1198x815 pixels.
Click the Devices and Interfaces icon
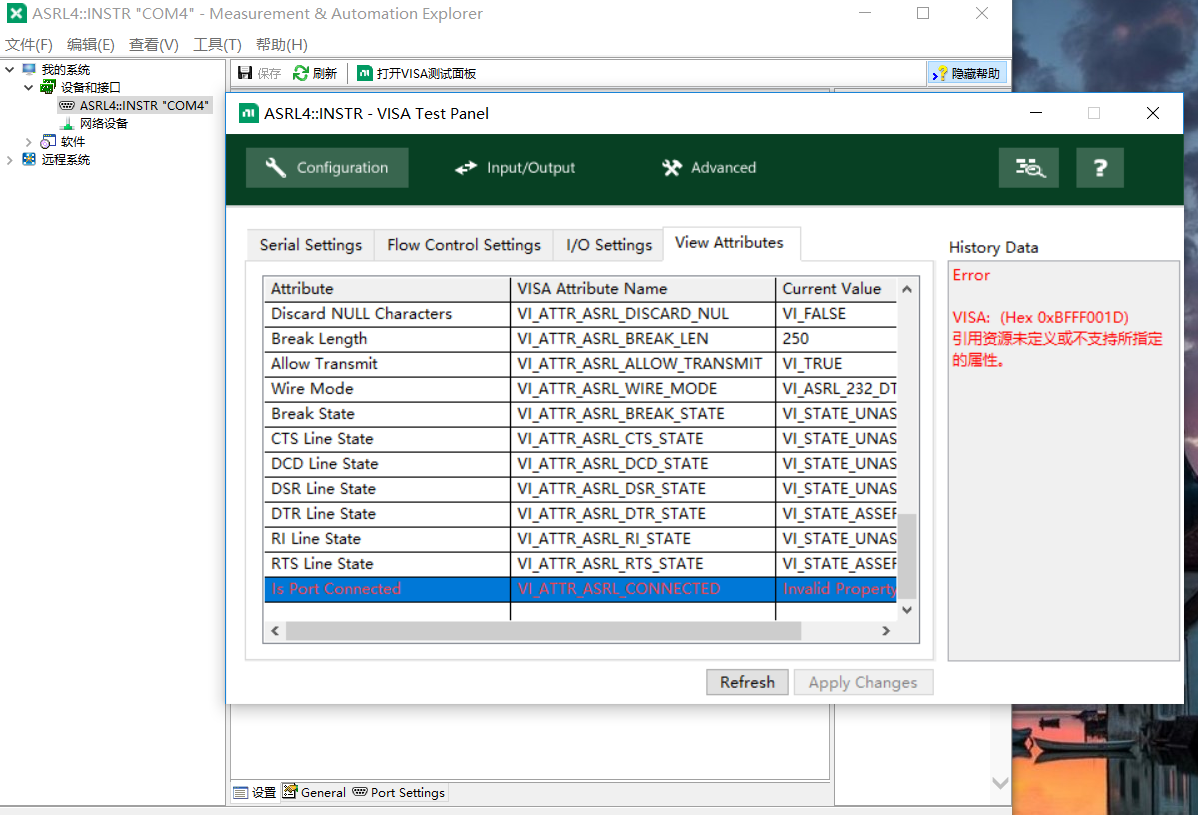pyautogui.click(x=48, y=87)
